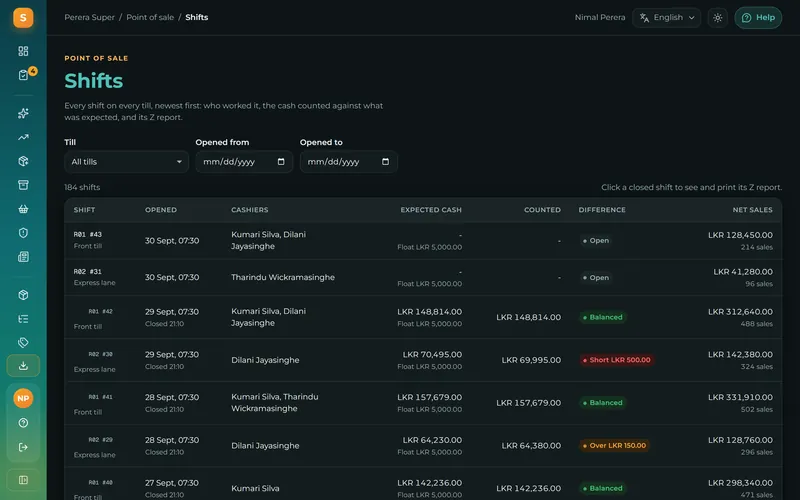Open the price tag icon in sidebar

(23, 342)
